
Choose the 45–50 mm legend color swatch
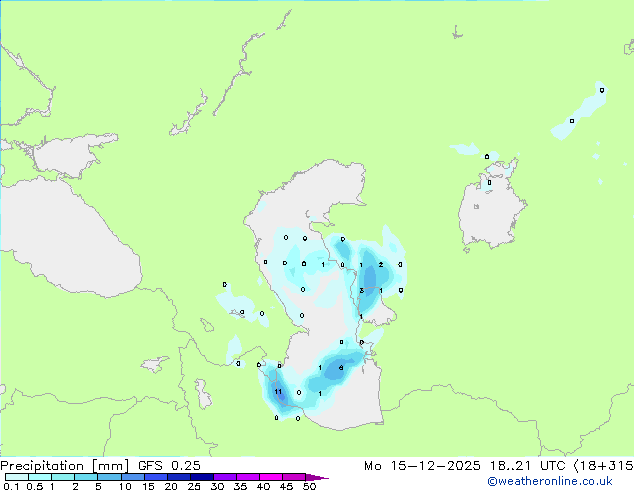(294, 477)
